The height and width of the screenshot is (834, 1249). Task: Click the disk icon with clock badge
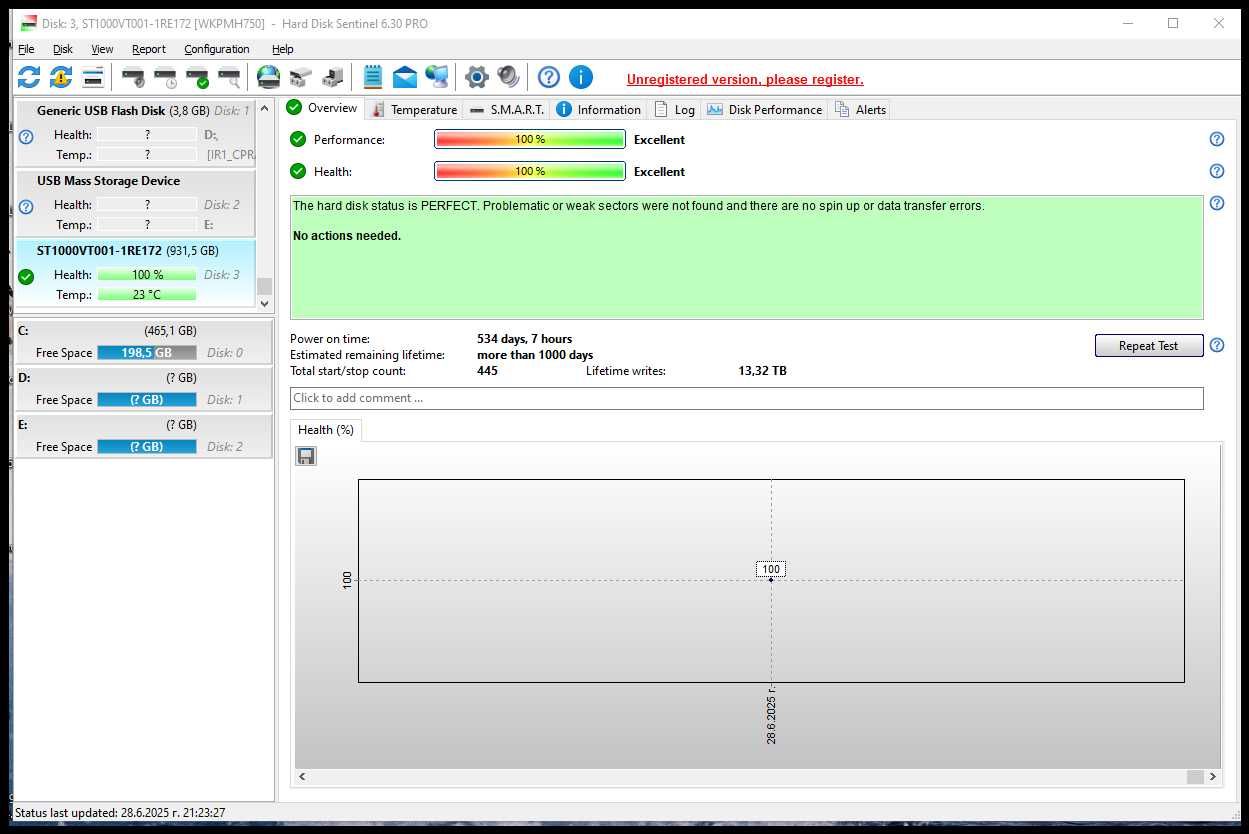click(165, 76)
